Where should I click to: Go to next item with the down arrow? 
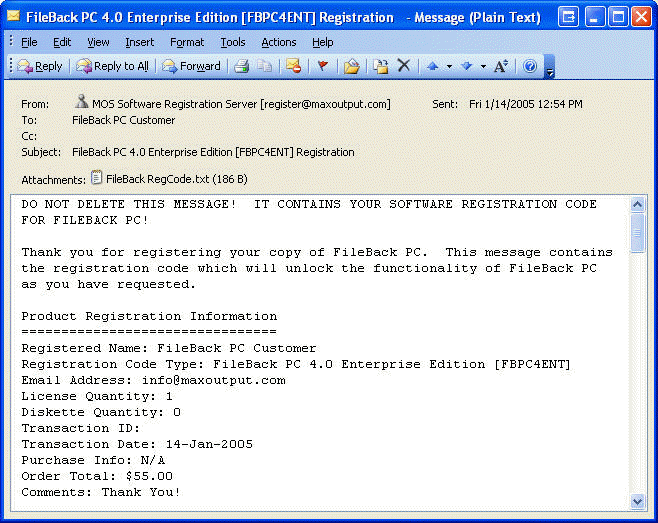pos(467,66)
